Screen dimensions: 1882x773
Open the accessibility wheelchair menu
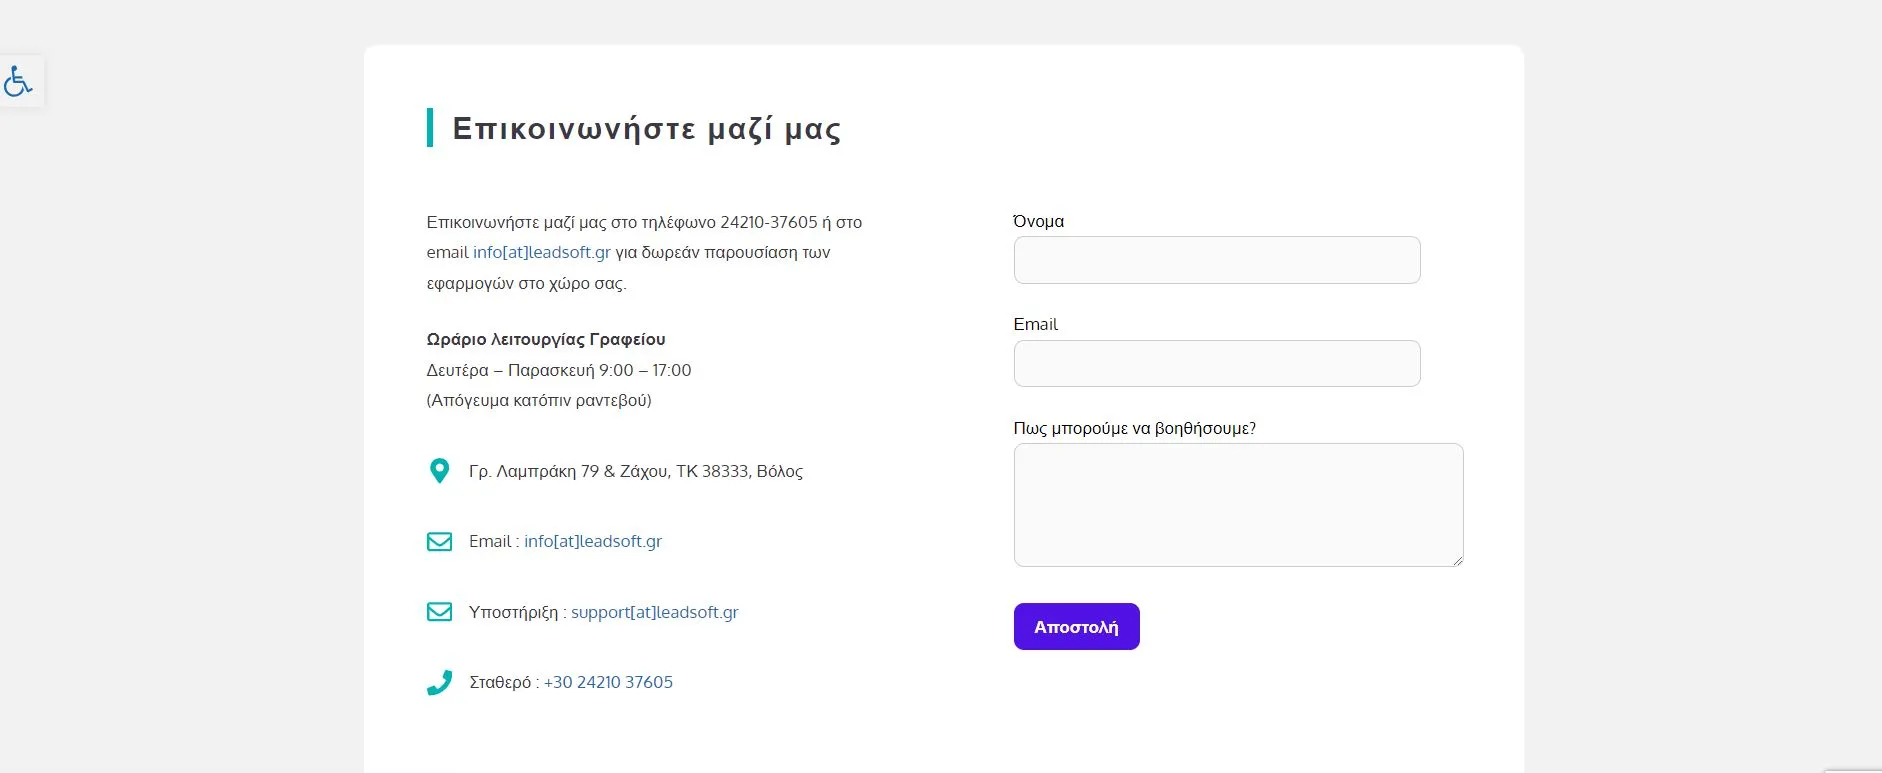[19, 81]
